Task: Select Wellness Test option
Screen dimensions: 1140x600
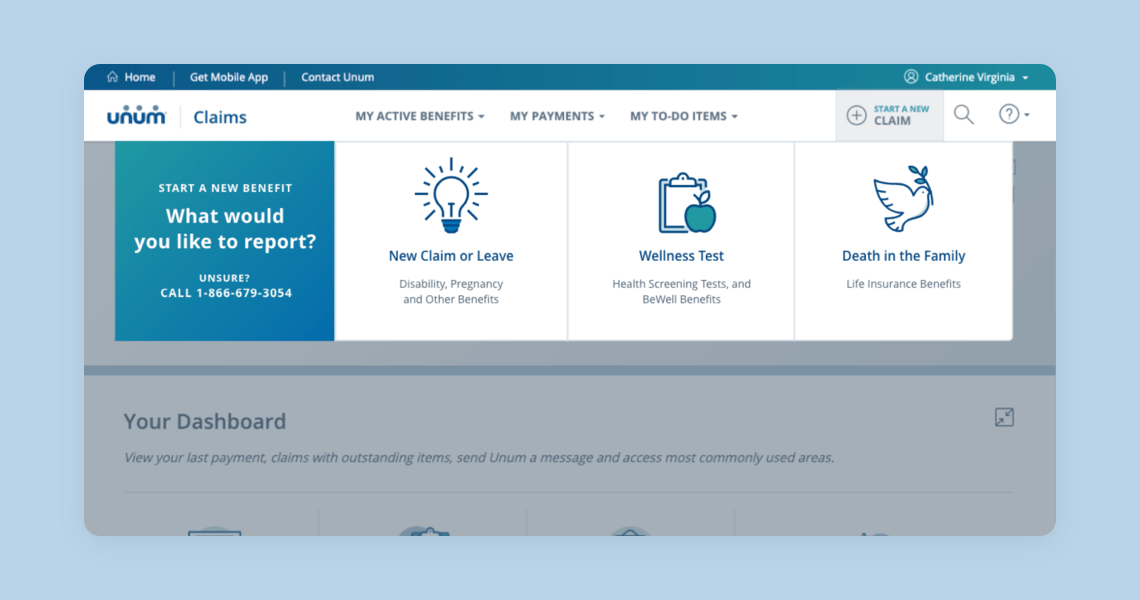Action: (681, 256)
